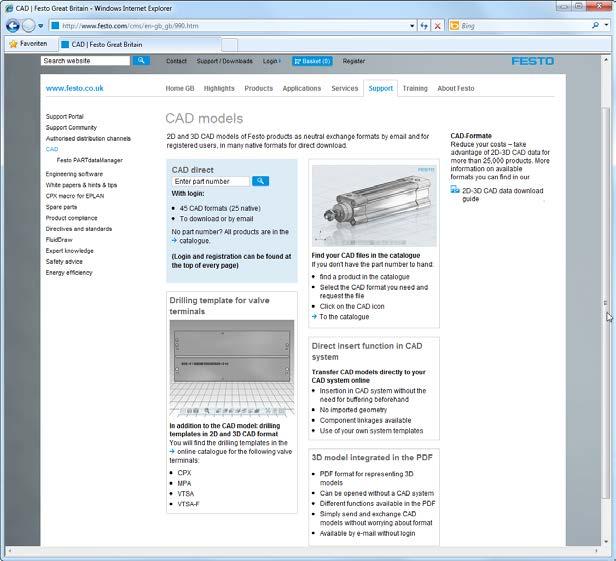Follow the catalogue link in CAD direct
This screenshot has height=561, width=616.
pyautogui.click(x=195, y=241)
